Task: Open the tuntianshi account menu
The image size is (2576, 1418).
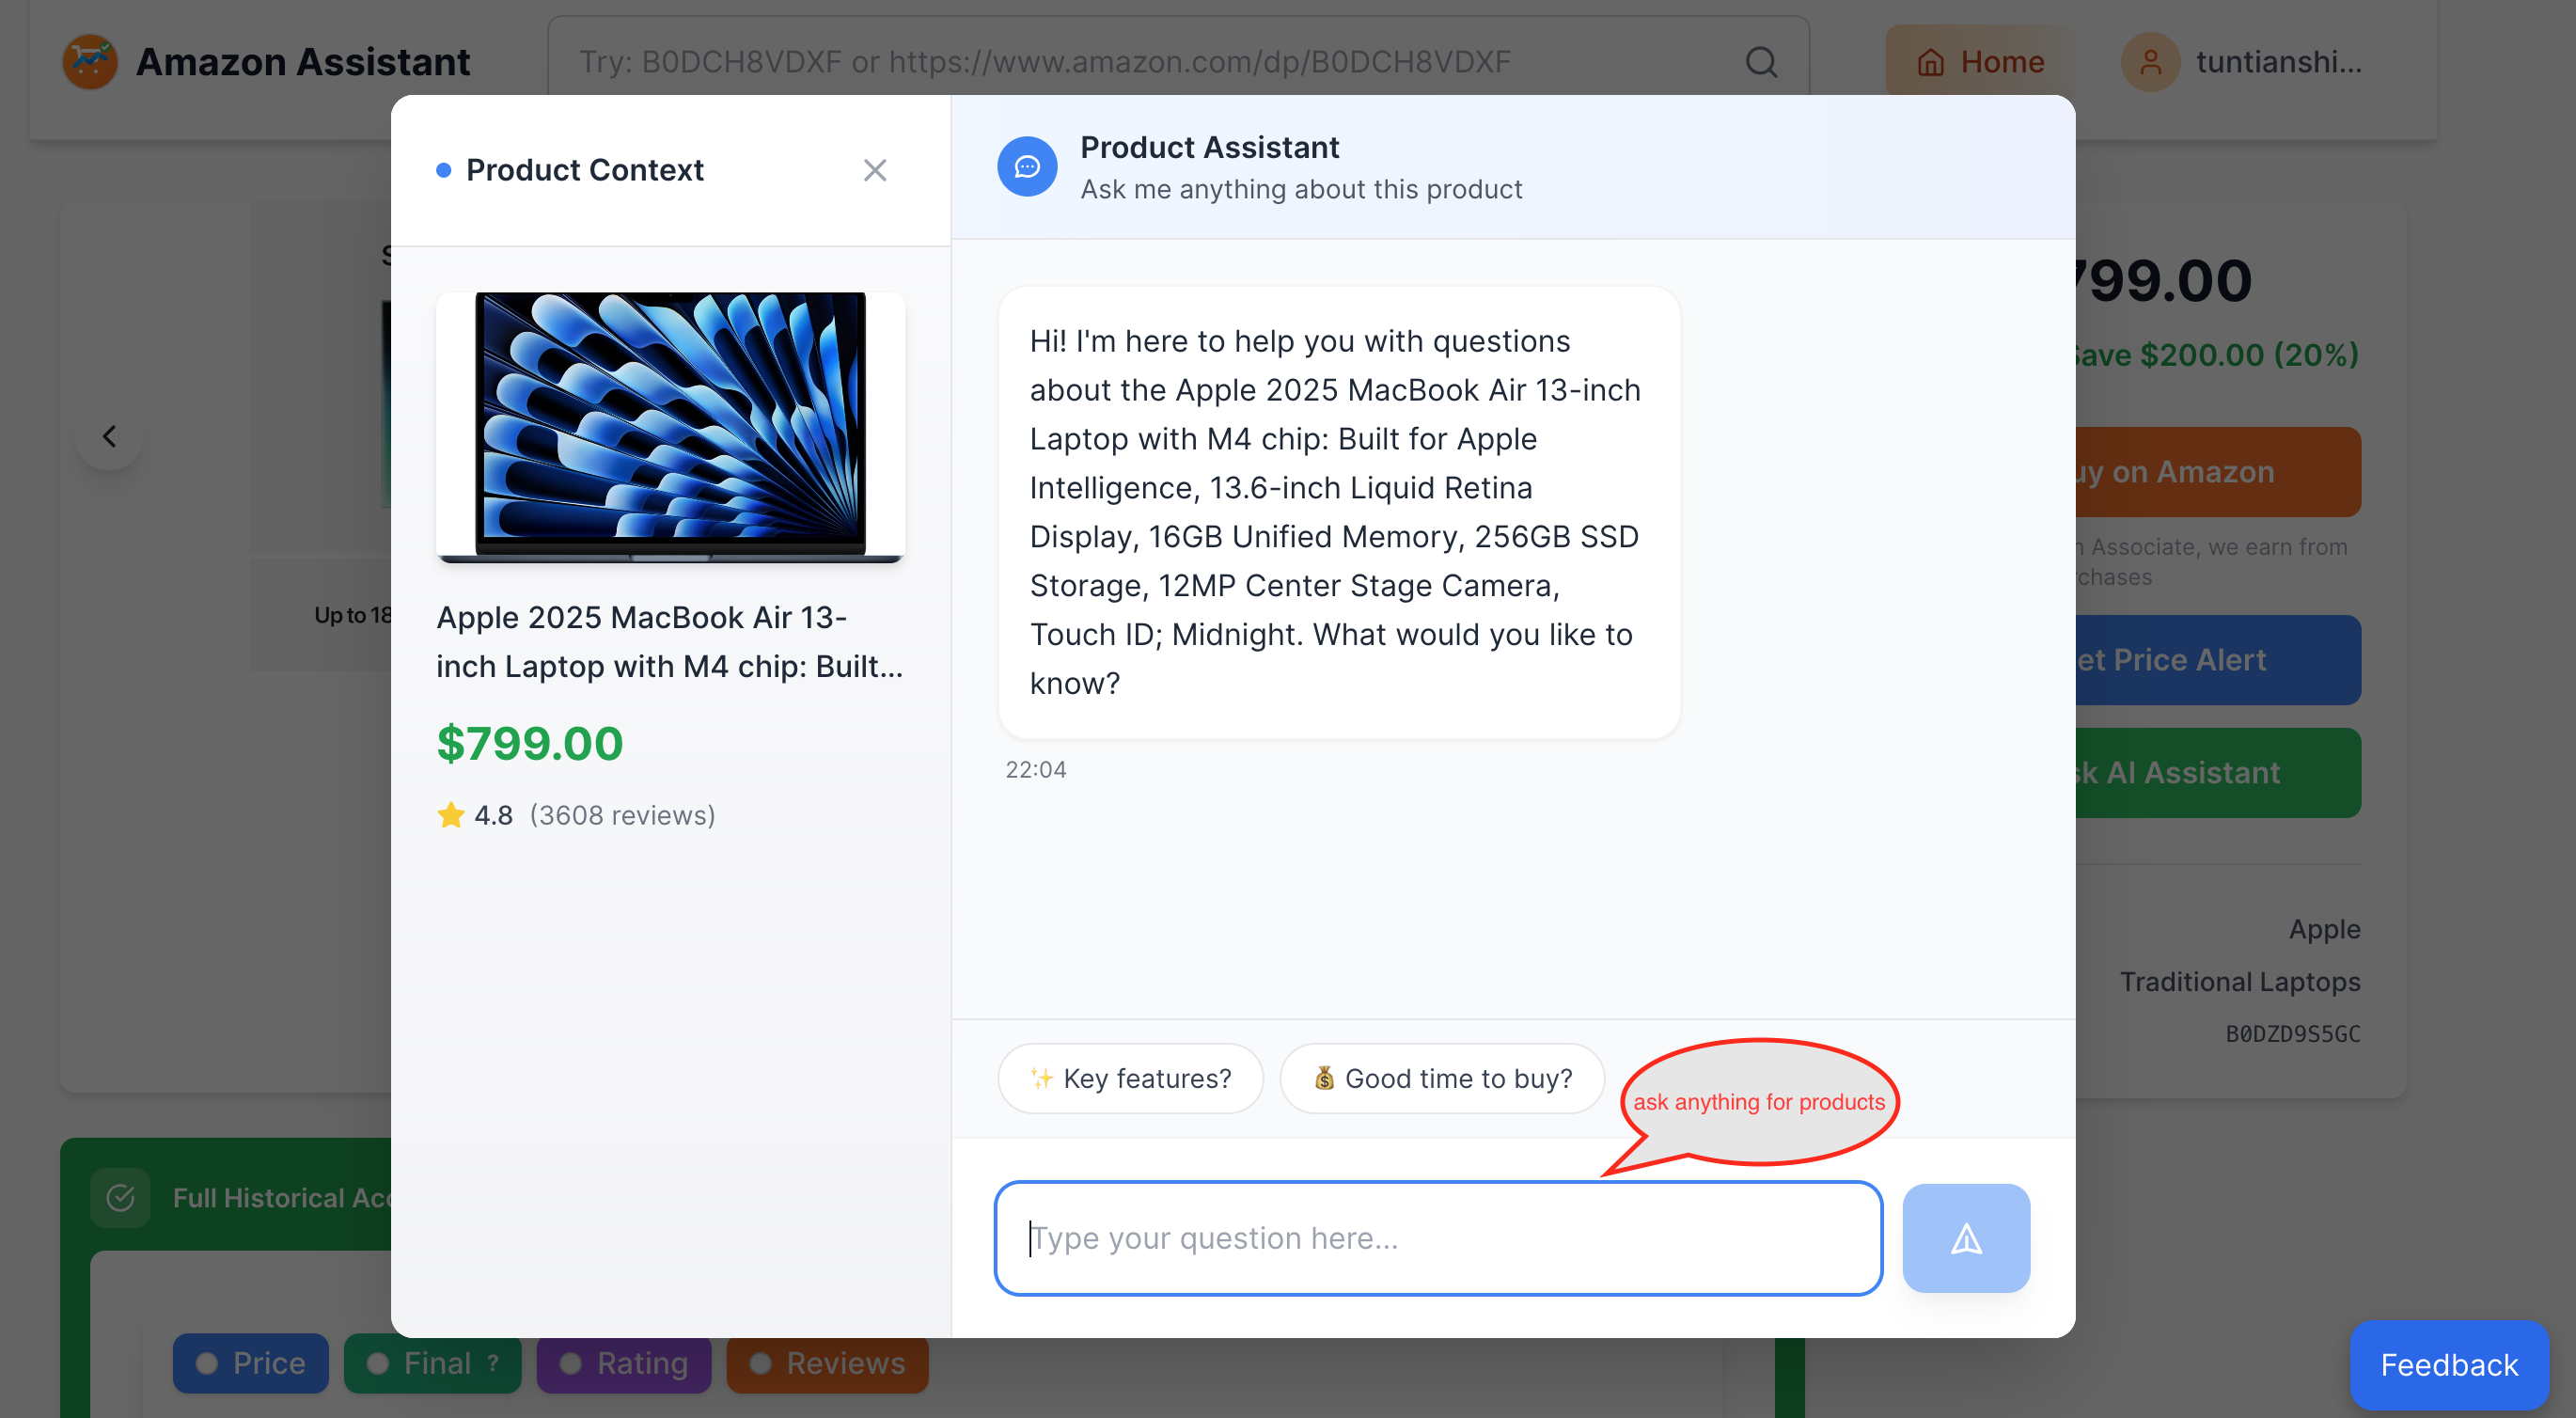Action: (x=2277, y=62)
